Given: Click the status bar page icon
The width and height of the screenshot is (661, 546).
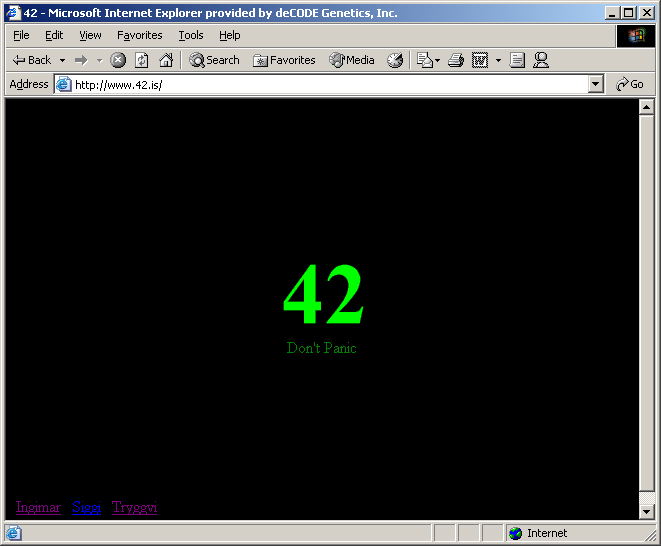Looking at the screenshot, I should point(13,533).
